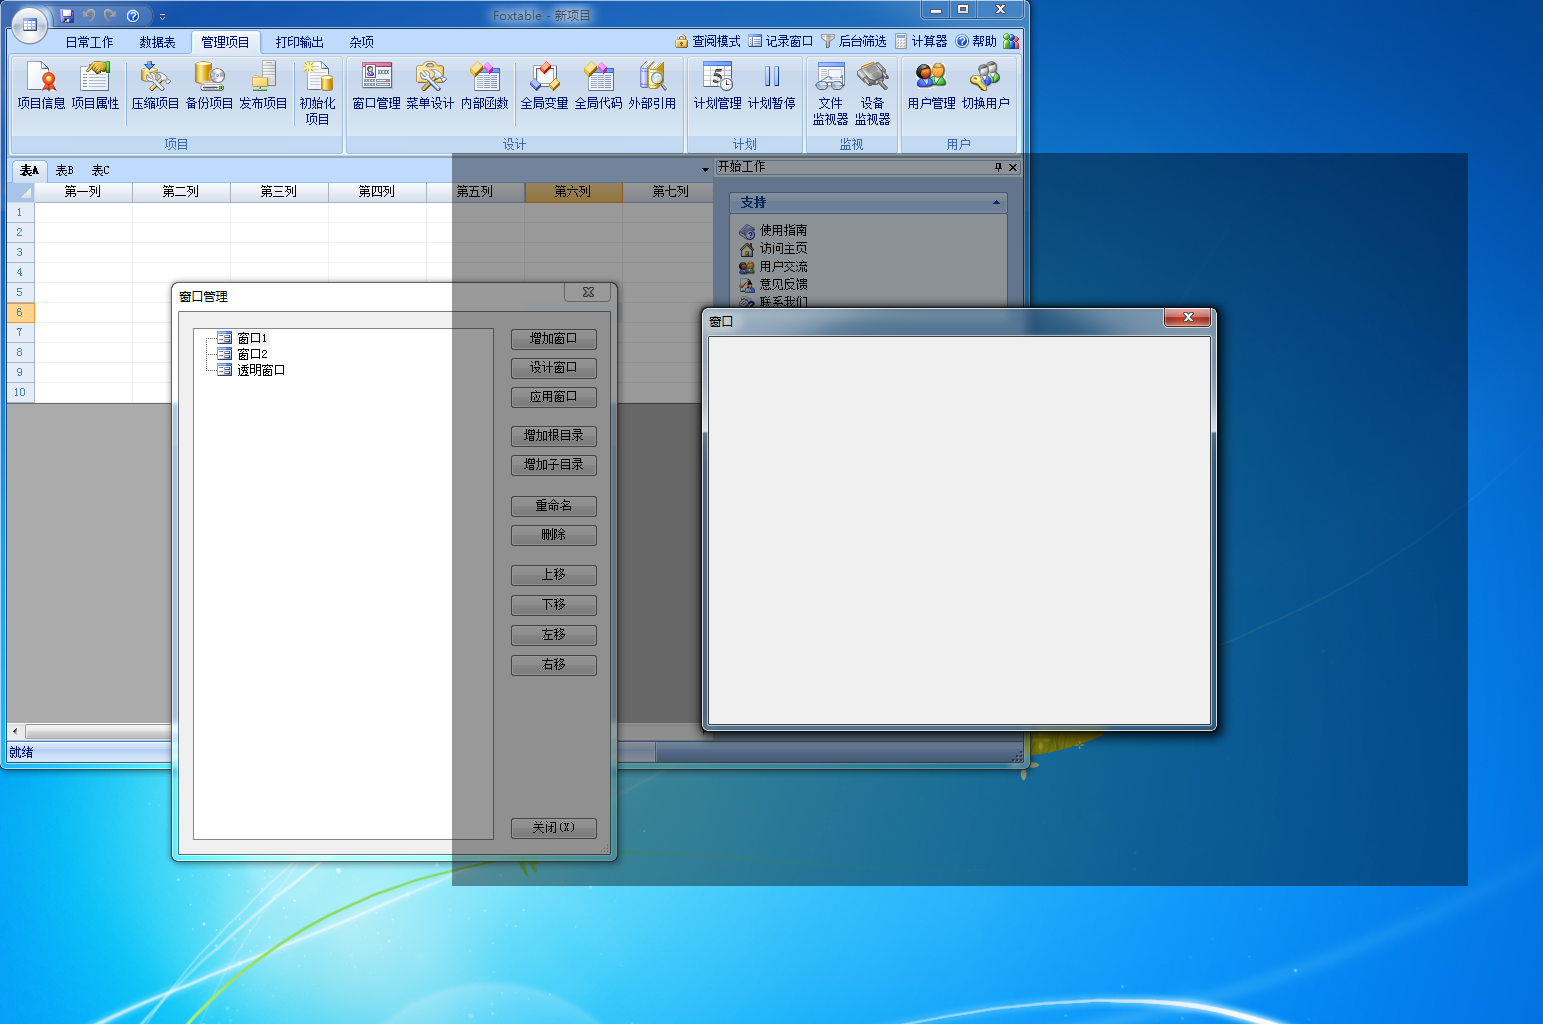Click the 左移 button
Screen dimensions: 1543x1024
click(x=553, y=635)
